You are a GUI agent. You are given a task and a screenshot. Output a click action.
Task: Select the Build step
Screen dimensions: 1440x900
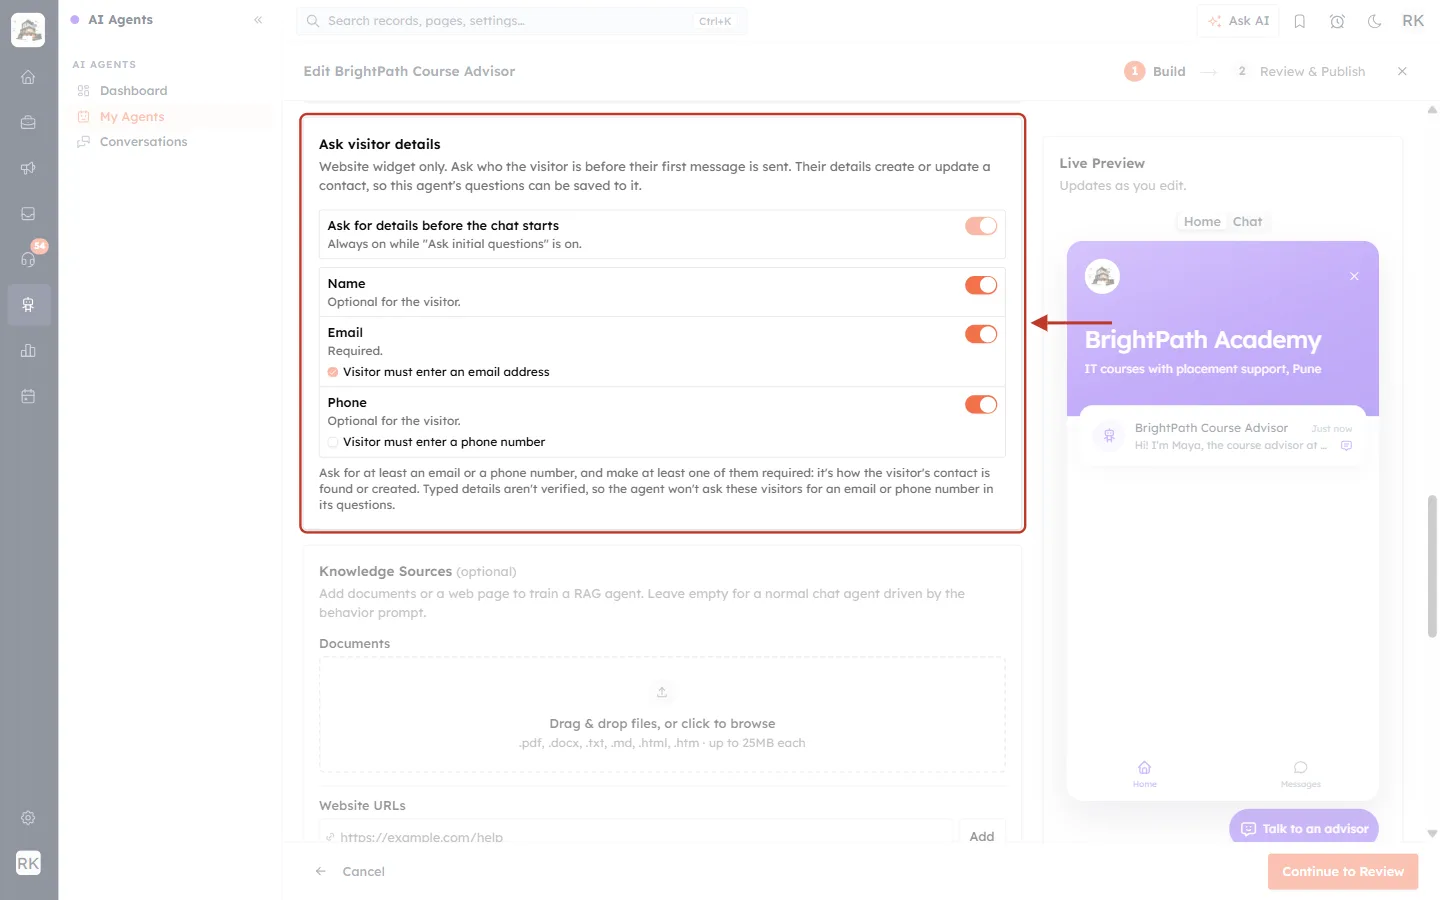click(x=1155, y=71)
